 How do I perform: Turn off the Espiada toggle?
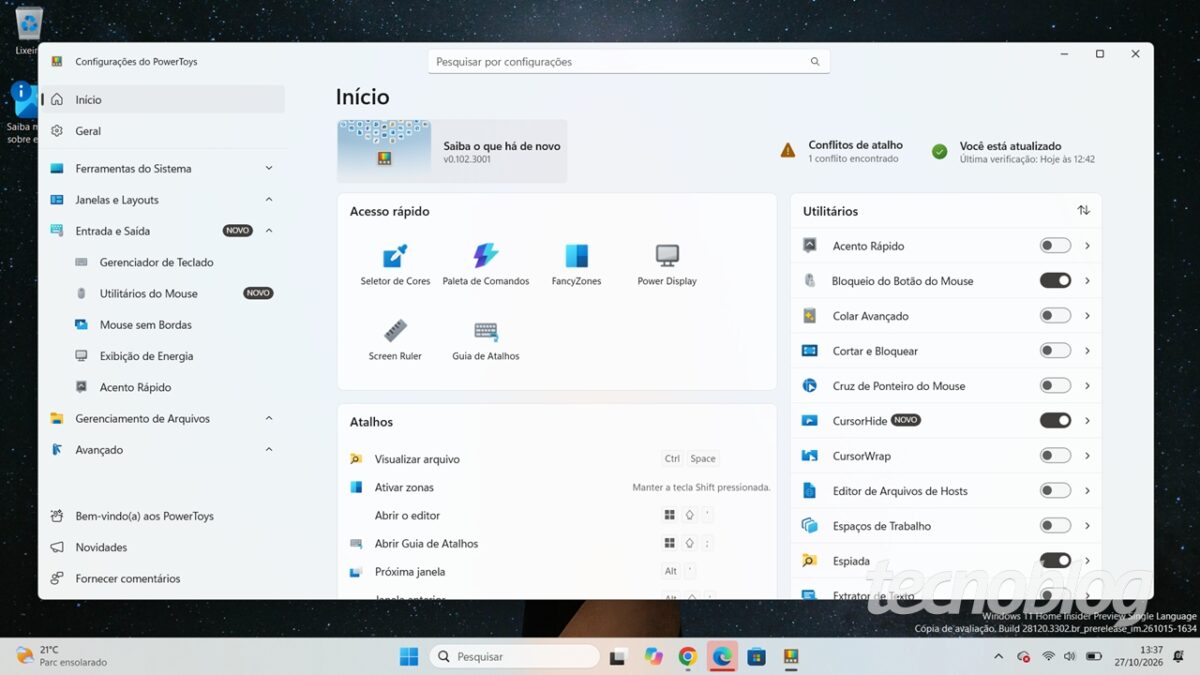click(1055, 561)
